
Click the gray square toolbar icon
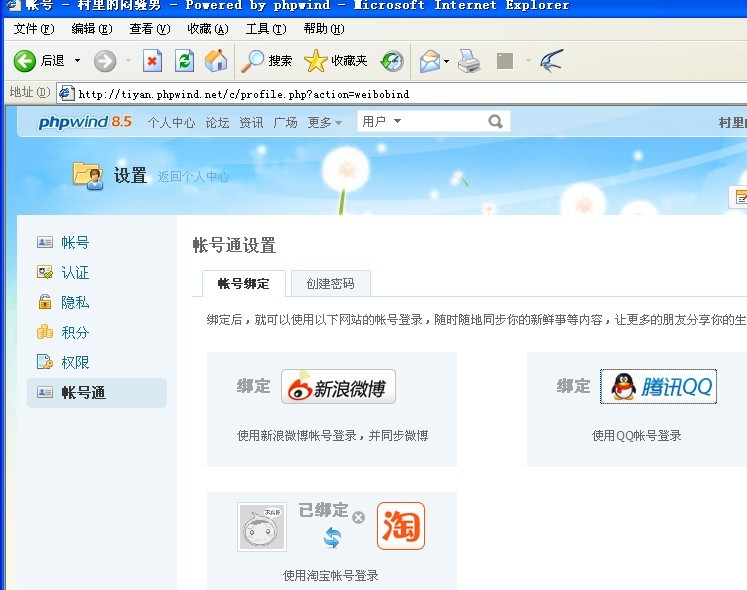(505, 61)
